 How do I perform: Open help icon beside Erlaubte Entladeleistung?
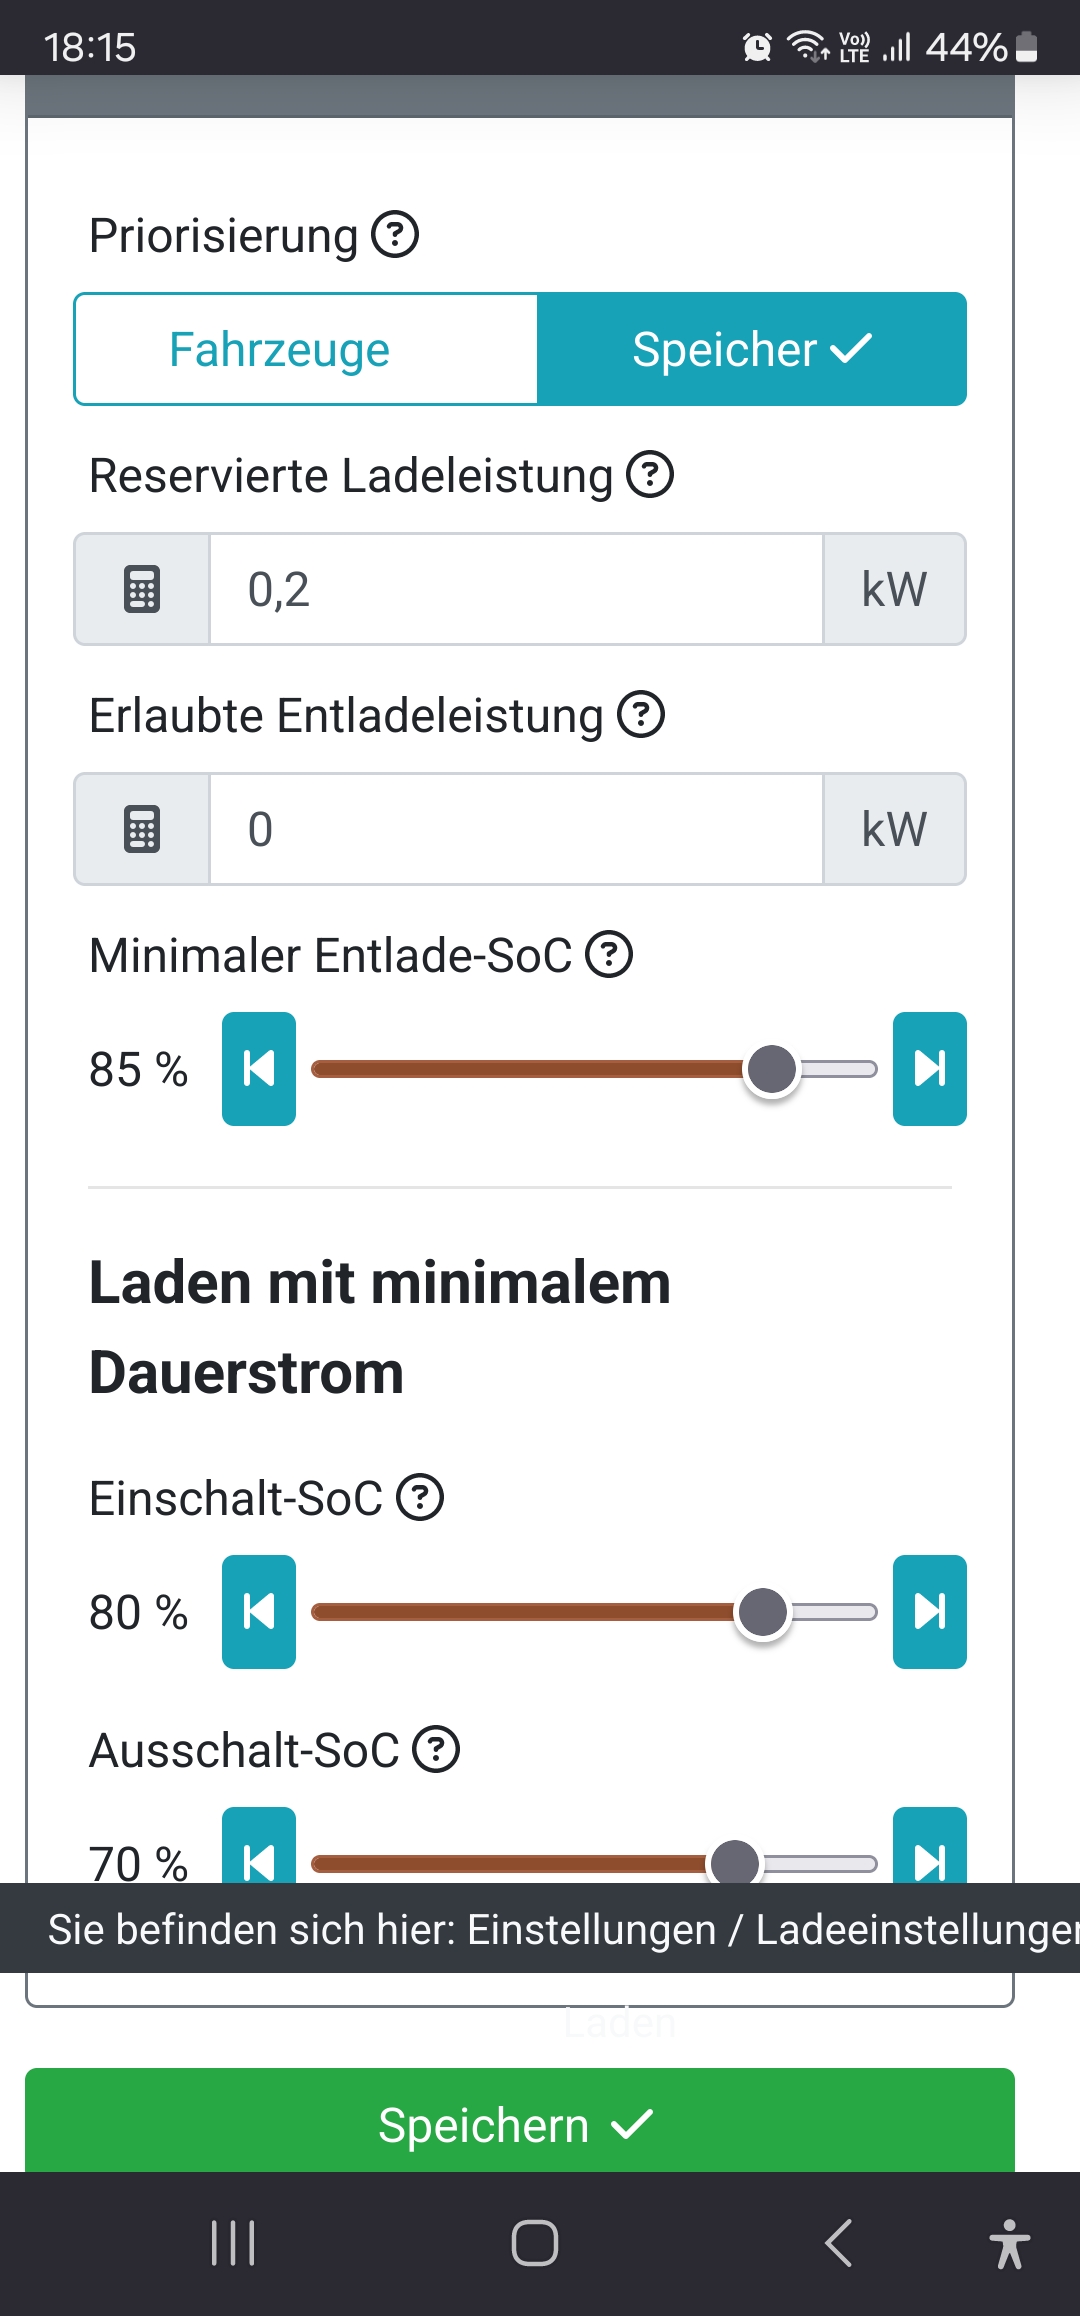[x=641, y=715]
